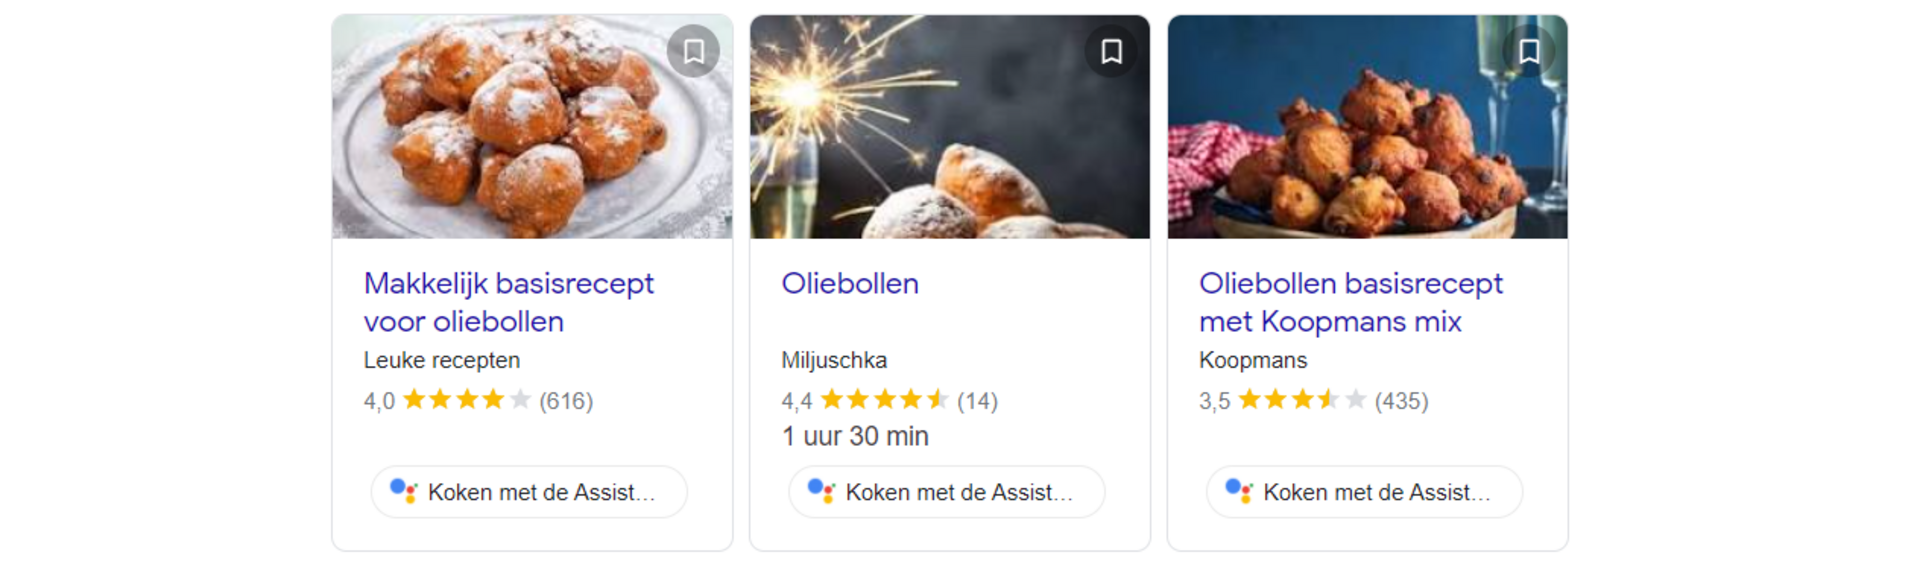The width and height of the screenshot is (1920, 561).
Task: Start Koken met de Assistent for Miljuschka
Action: click(x=947, y=492)
